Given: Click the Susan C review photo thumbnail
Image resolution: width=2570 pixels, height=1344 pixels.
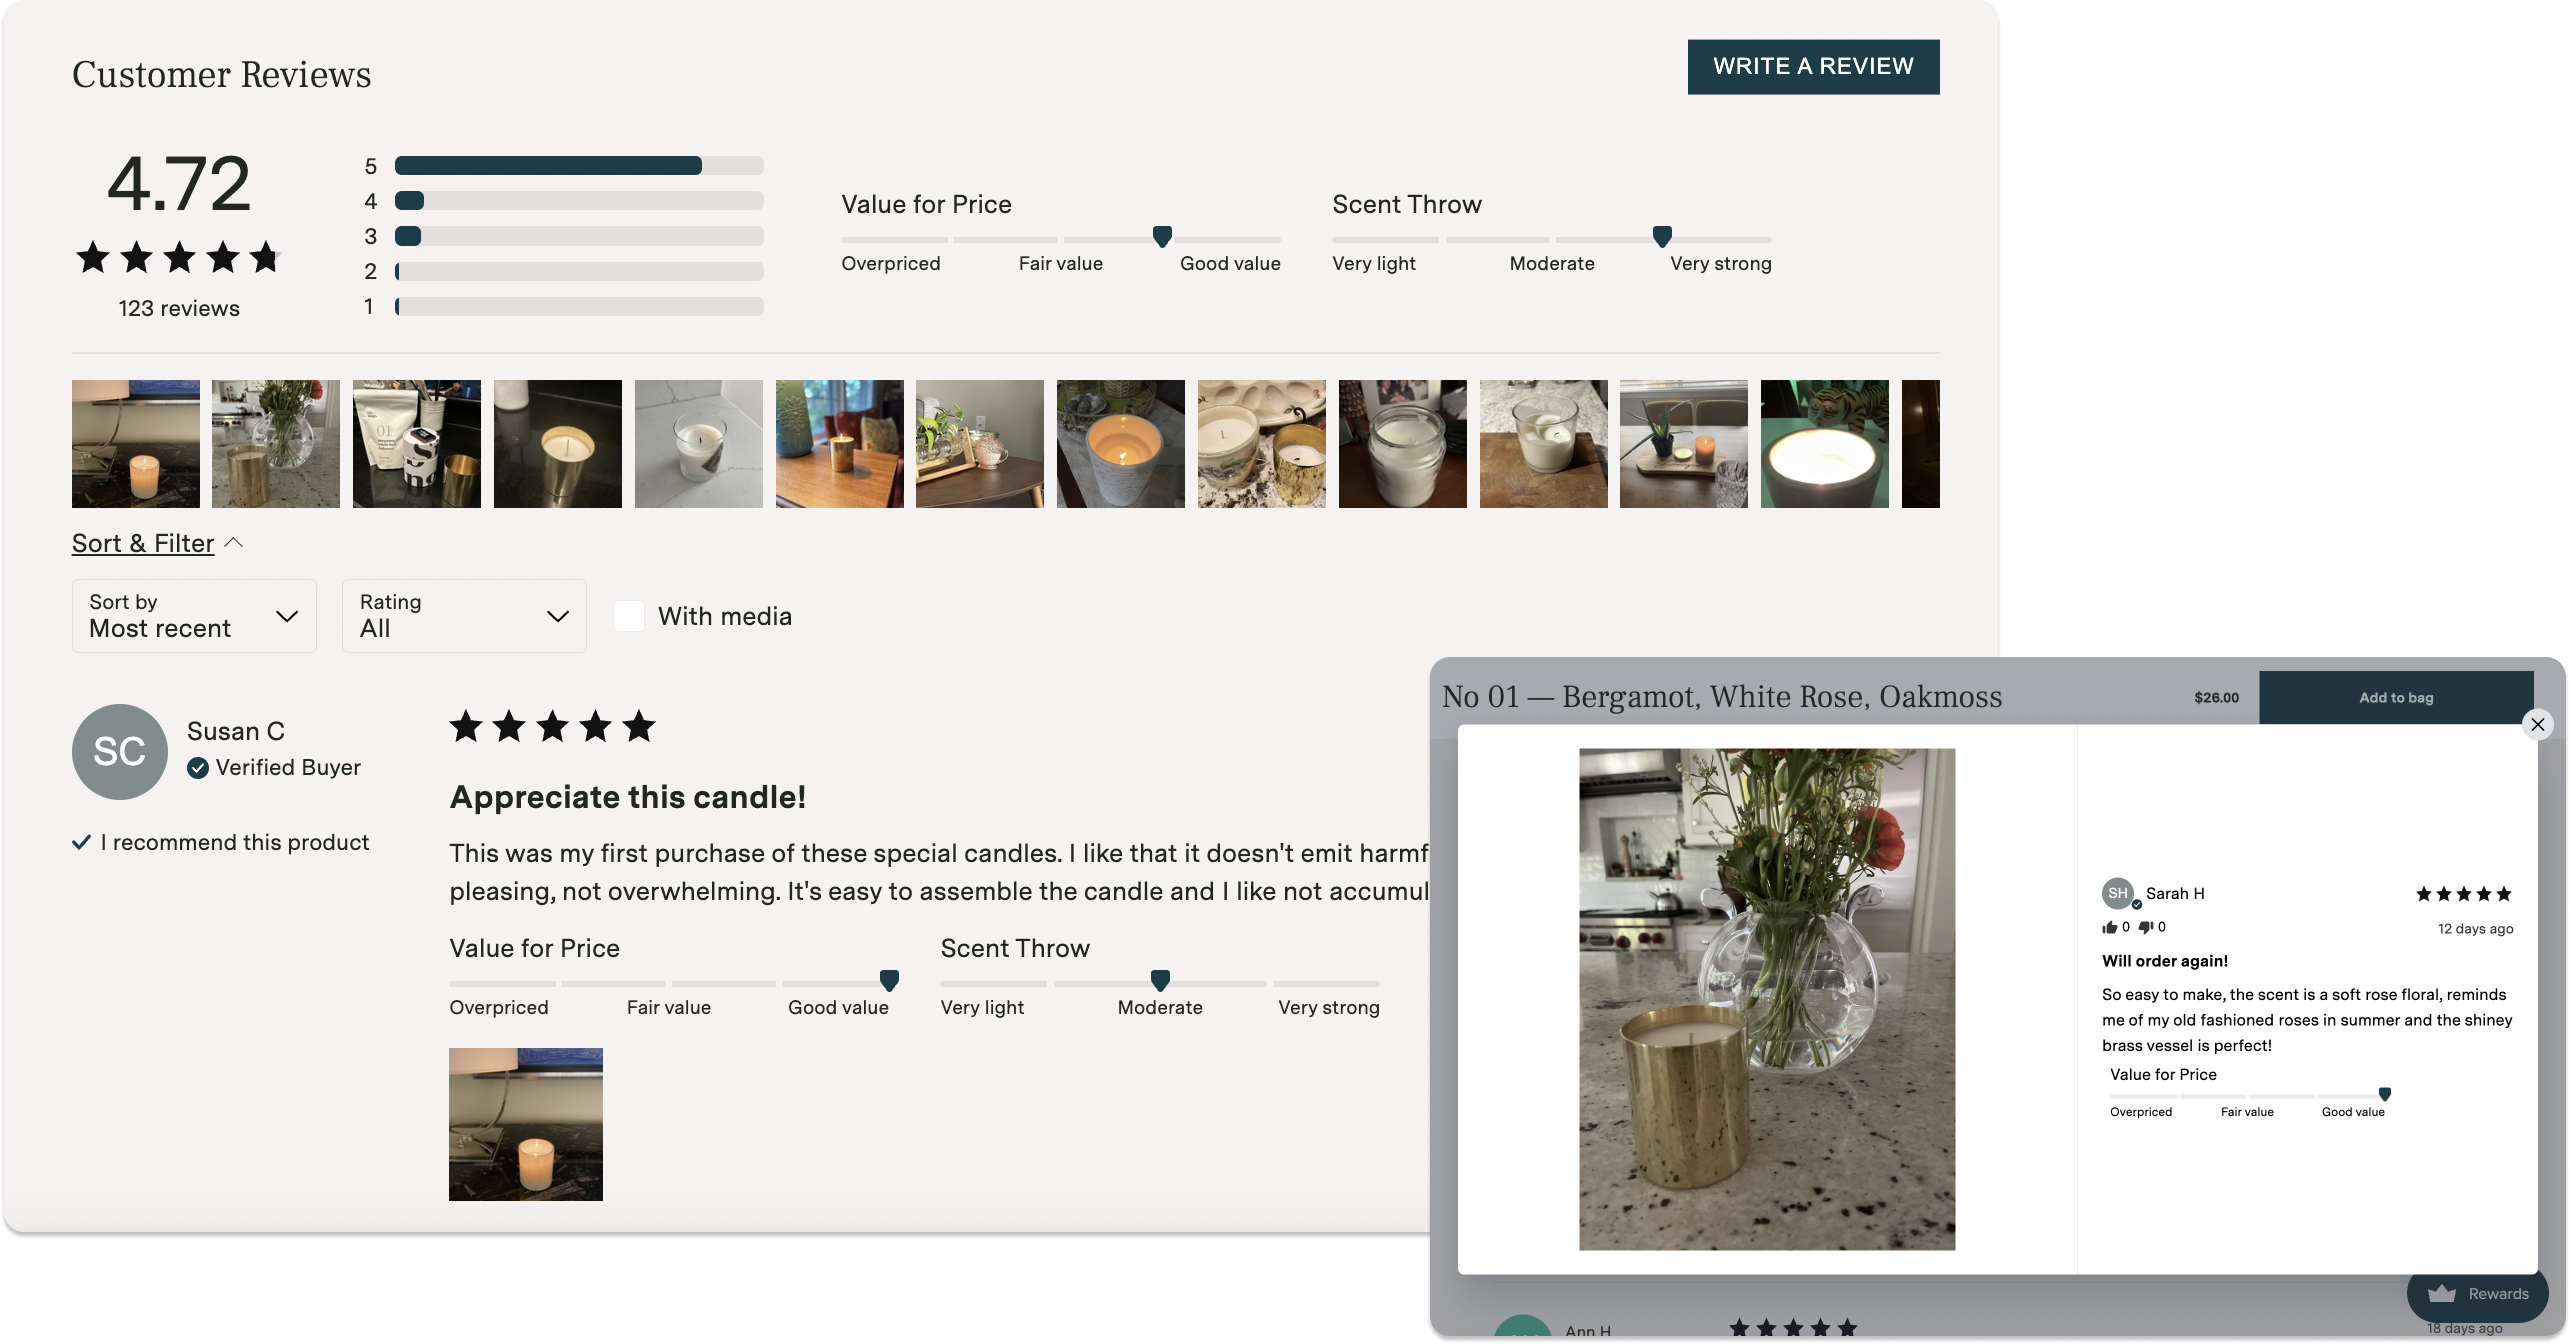Looking at the screenshot, I should 525,1123.
